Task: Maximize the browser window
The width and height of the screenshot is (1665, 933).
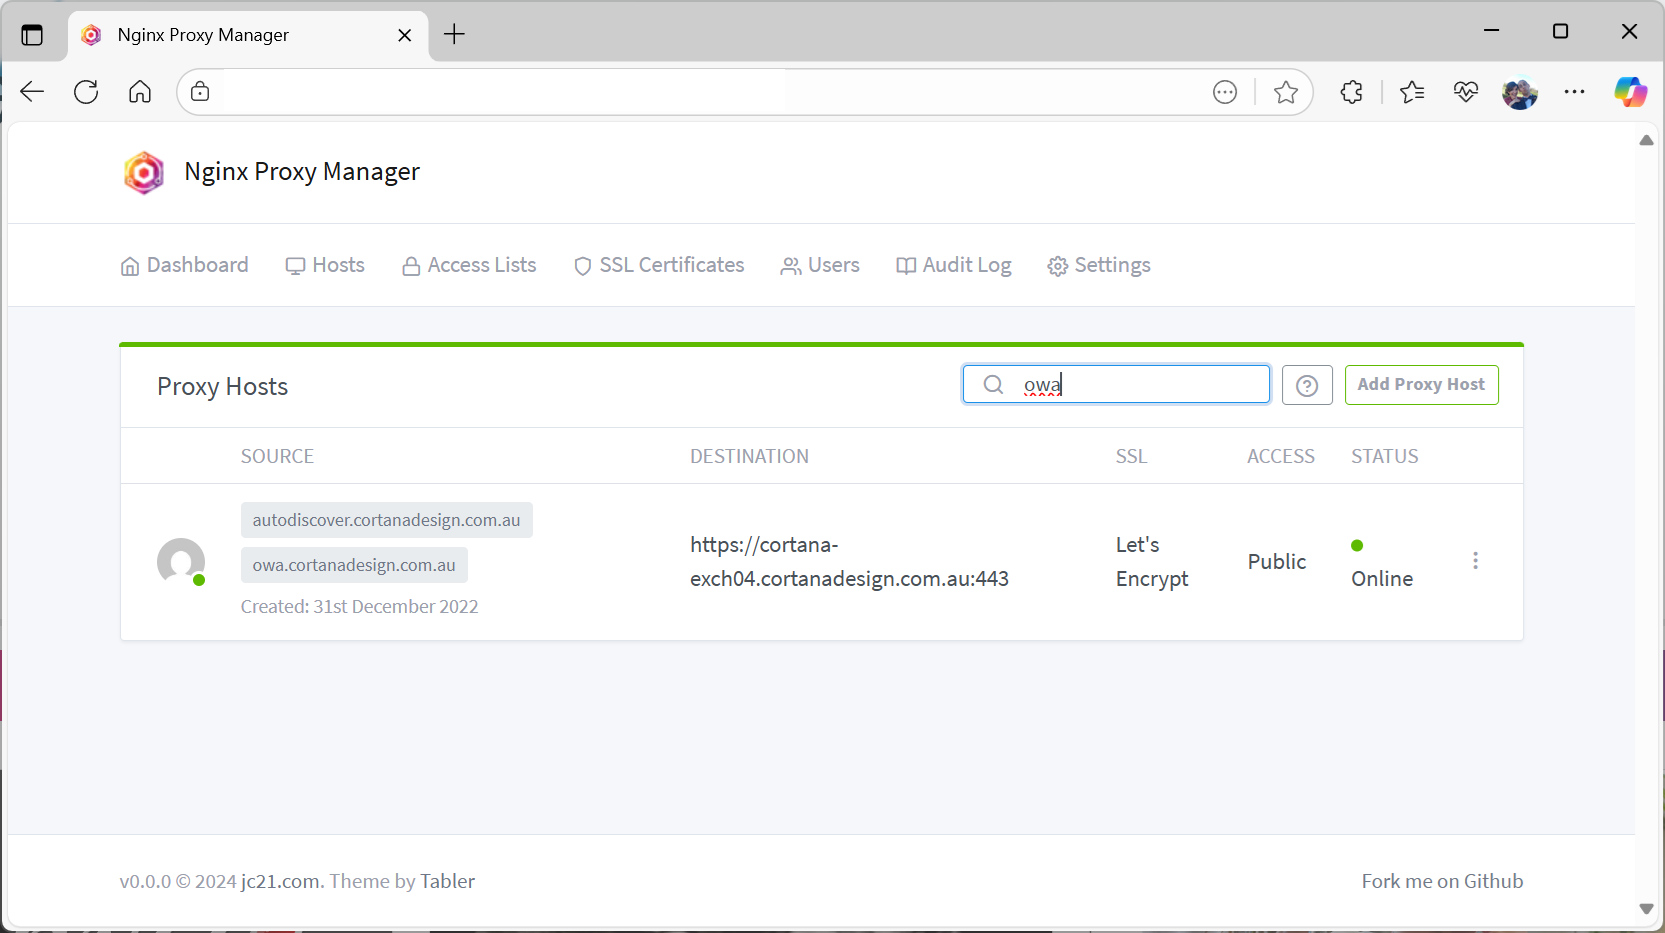Action: click(x=1560, y=31)
